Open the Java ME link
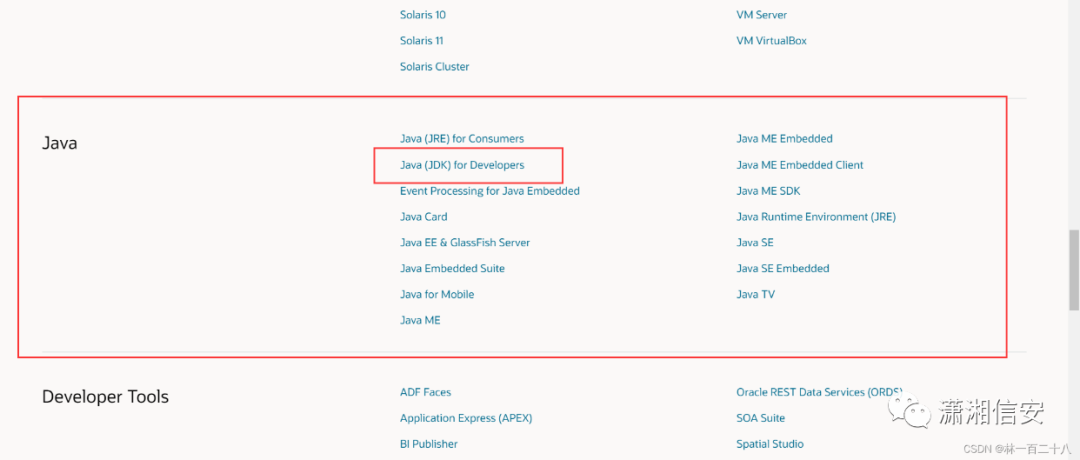The height and width of the screenshot is (460, 1080). coord(420,320)
